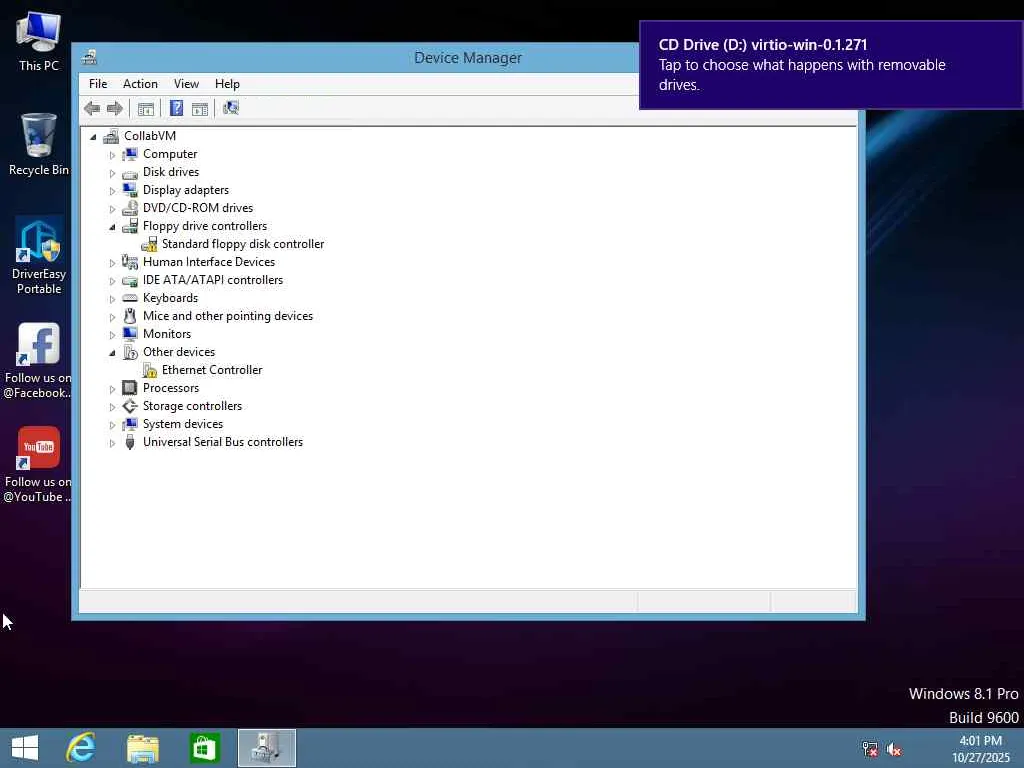Collapse the Other devices category
The height and width of the screenshot is (768, 1024).
112,353
